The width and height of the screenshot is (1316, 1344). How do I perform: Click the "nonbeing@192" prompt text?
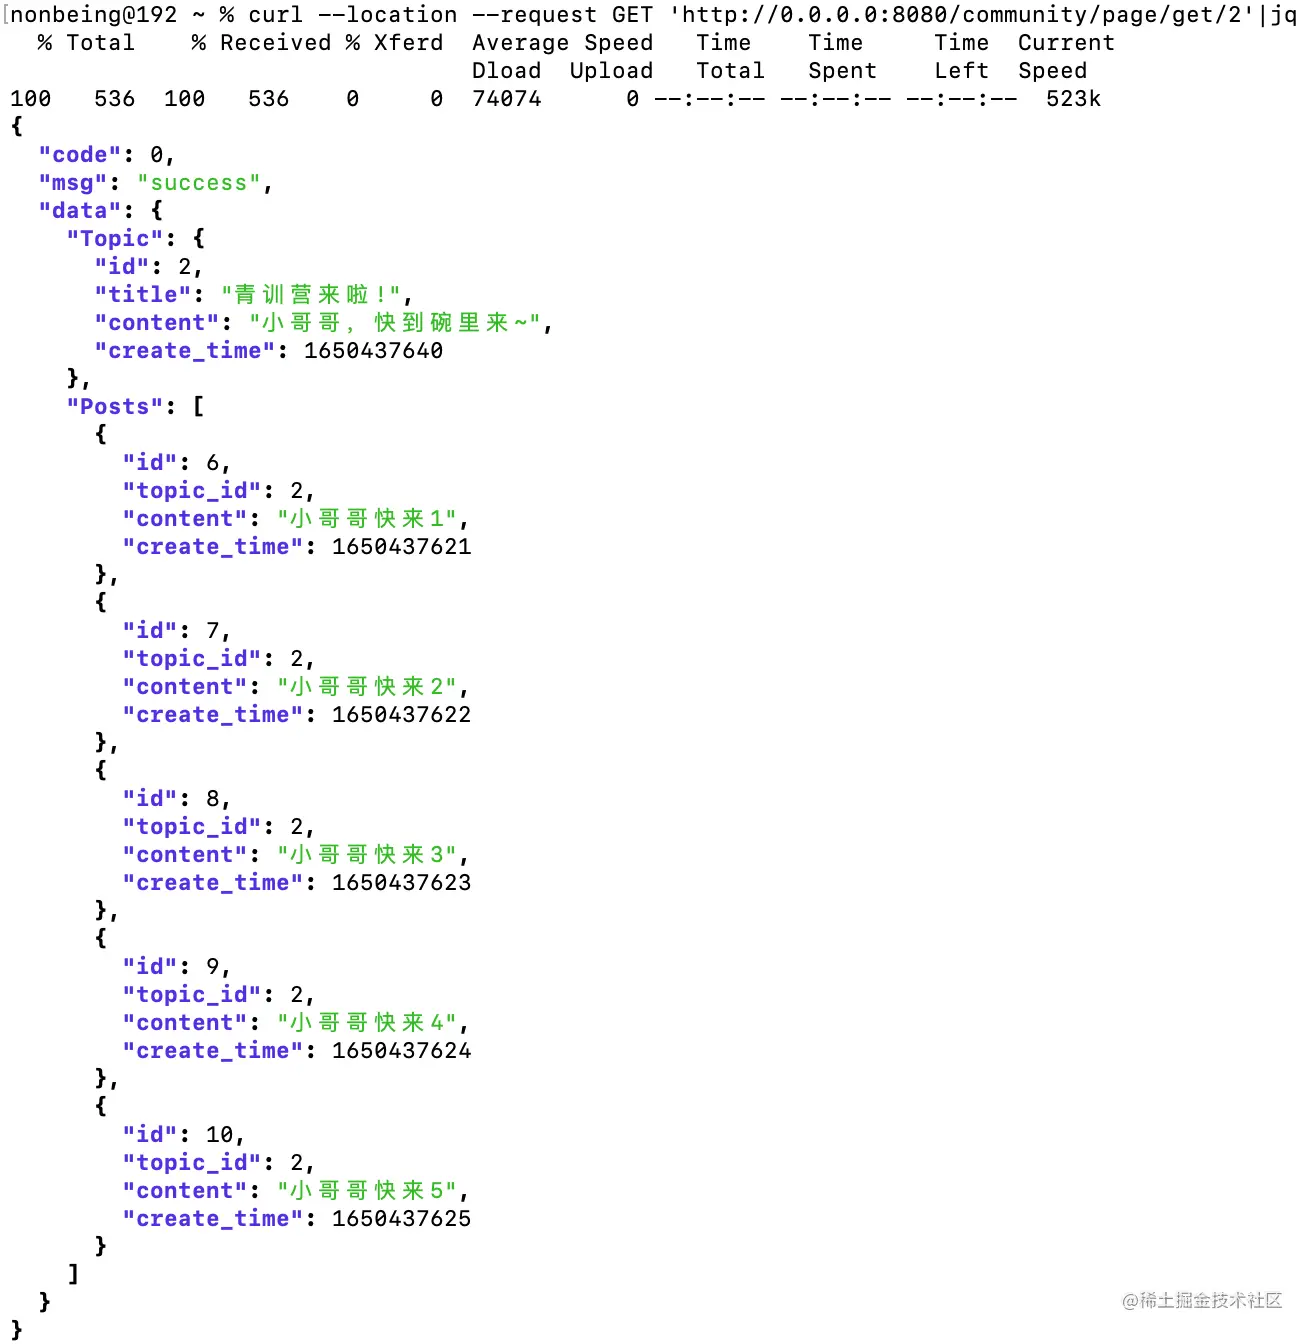click(94, 15)
